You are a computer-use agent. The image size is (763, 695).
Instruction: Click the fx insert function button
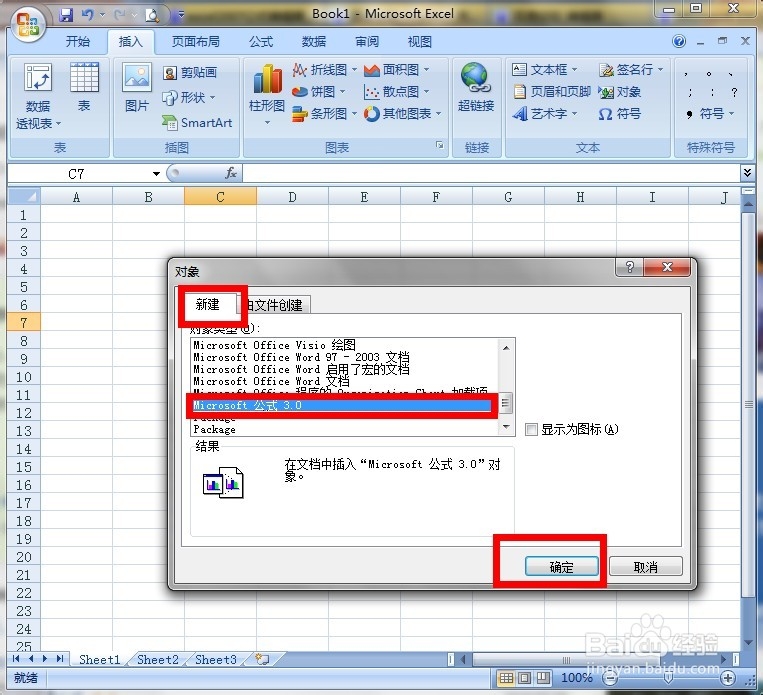231,173
